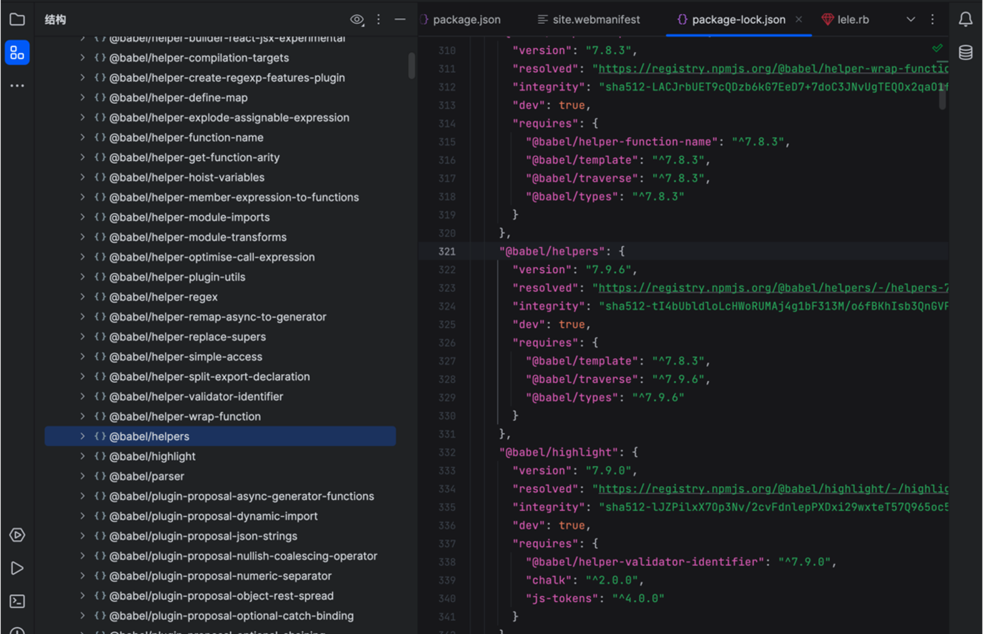Select @babel/helper-plugin-utils in tree
Screen dimensions: 983x634
coord(177,277)
